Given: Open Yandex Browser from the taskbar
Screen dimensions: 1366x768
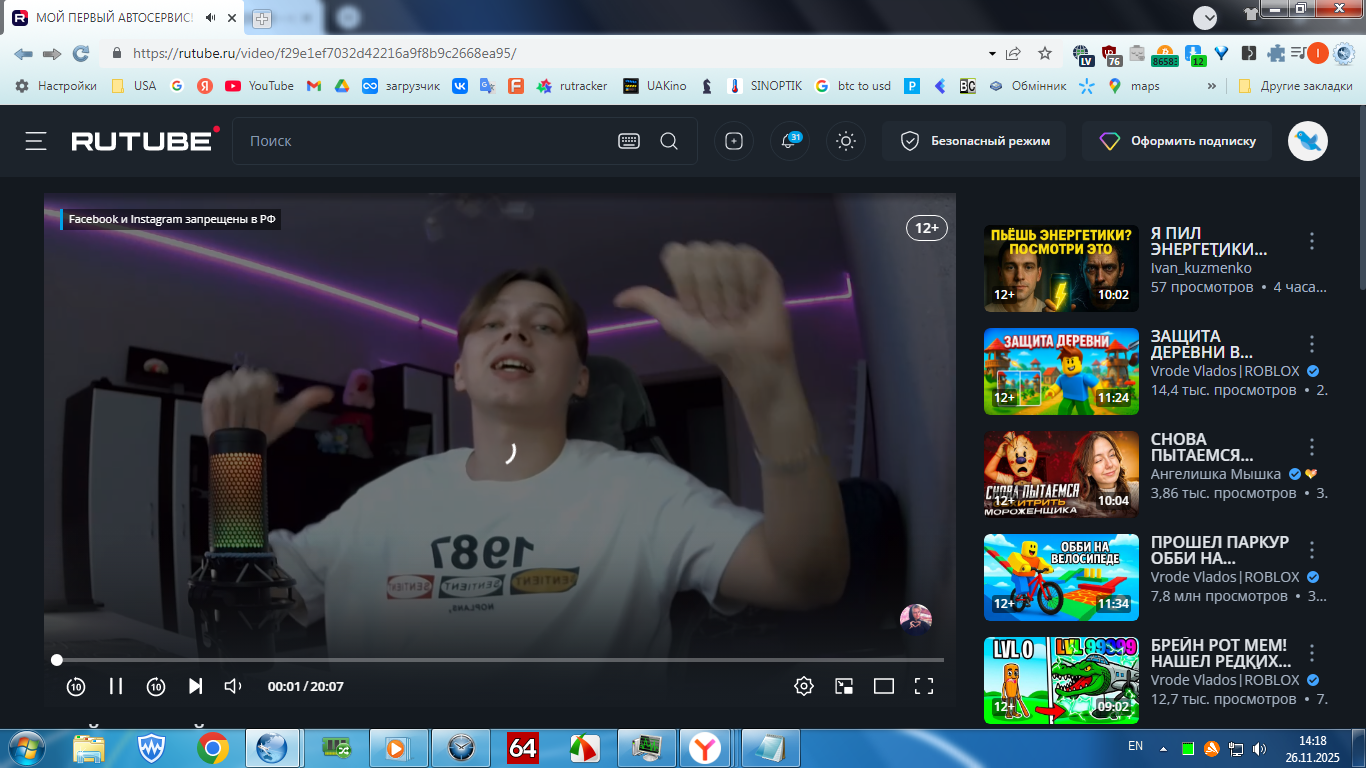Looking at the screenshot, I should click(704, 748).
